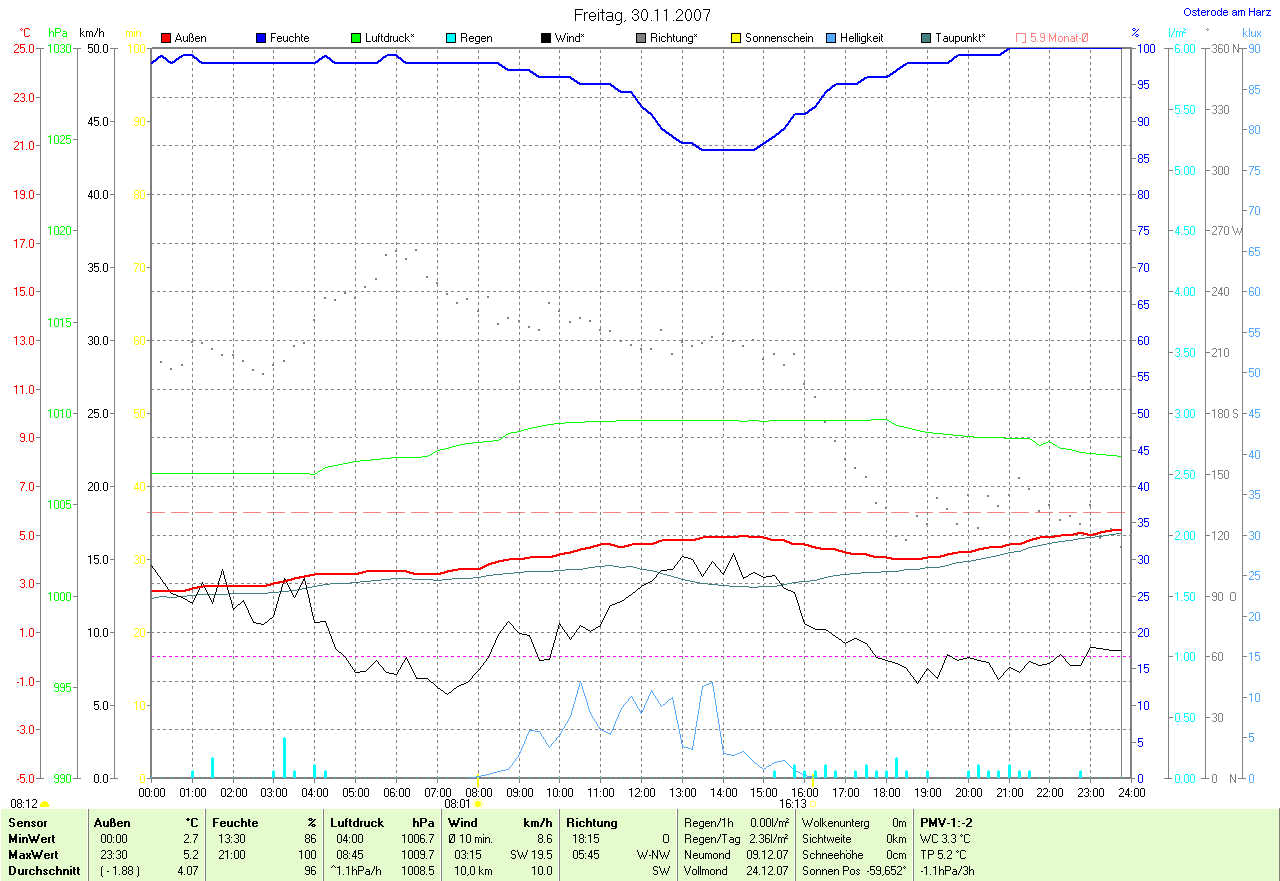
Task: Click the yellow Sonnenschein legend square
Action: pyautogui.click(x=736, y=38)
